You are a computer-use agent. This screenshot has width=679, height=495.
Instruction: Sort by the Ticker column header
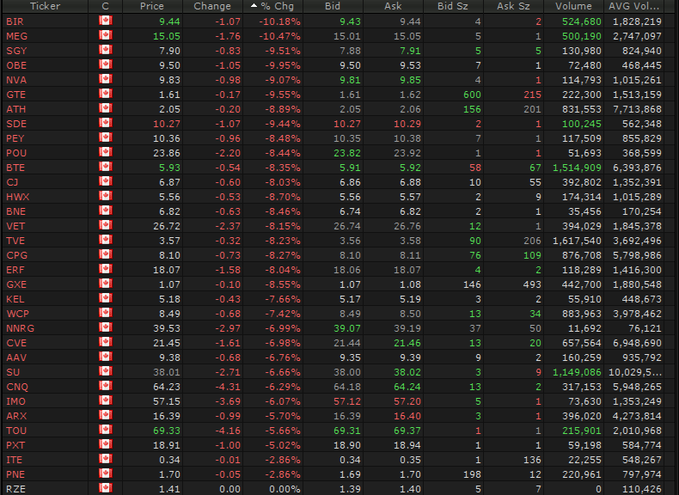[45, 6]
